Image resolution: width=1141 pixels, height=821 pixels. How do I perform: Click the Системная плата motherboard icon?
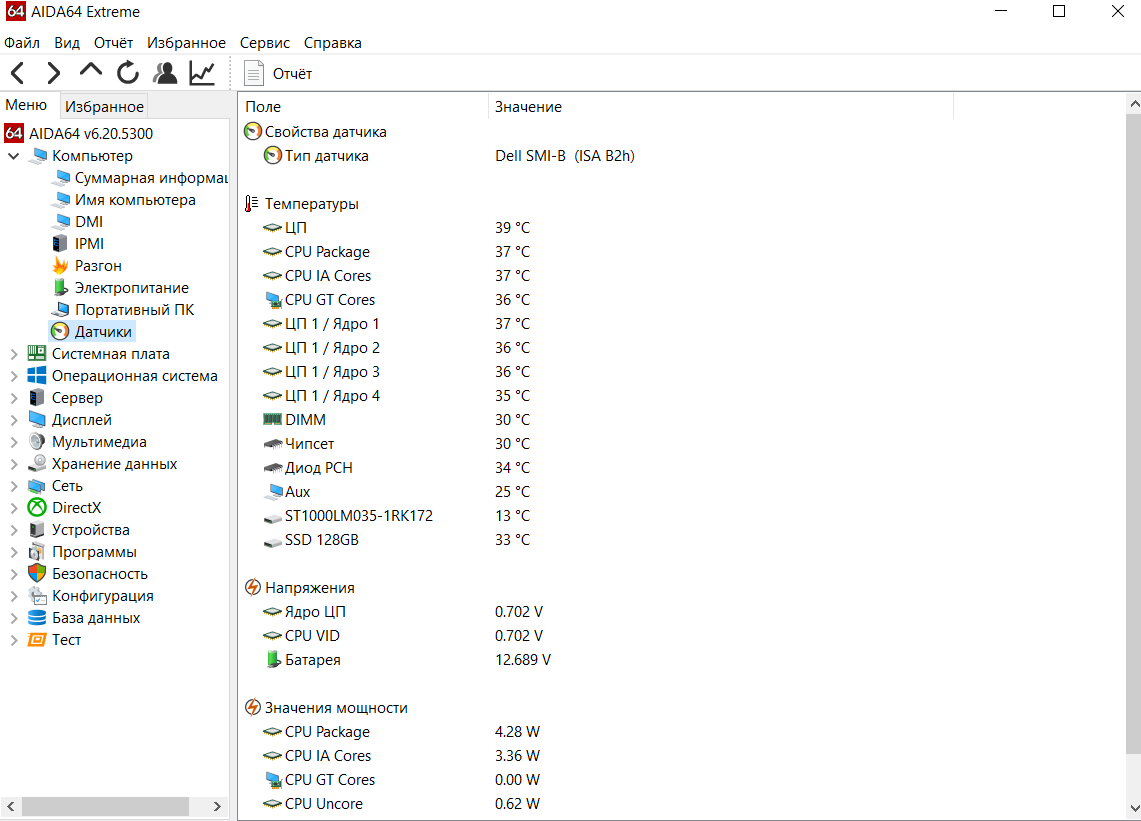tap(36, 354)
